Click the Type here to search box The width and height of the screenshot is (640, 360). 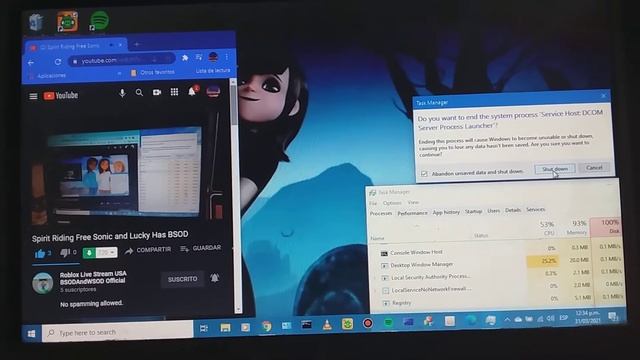118,332
